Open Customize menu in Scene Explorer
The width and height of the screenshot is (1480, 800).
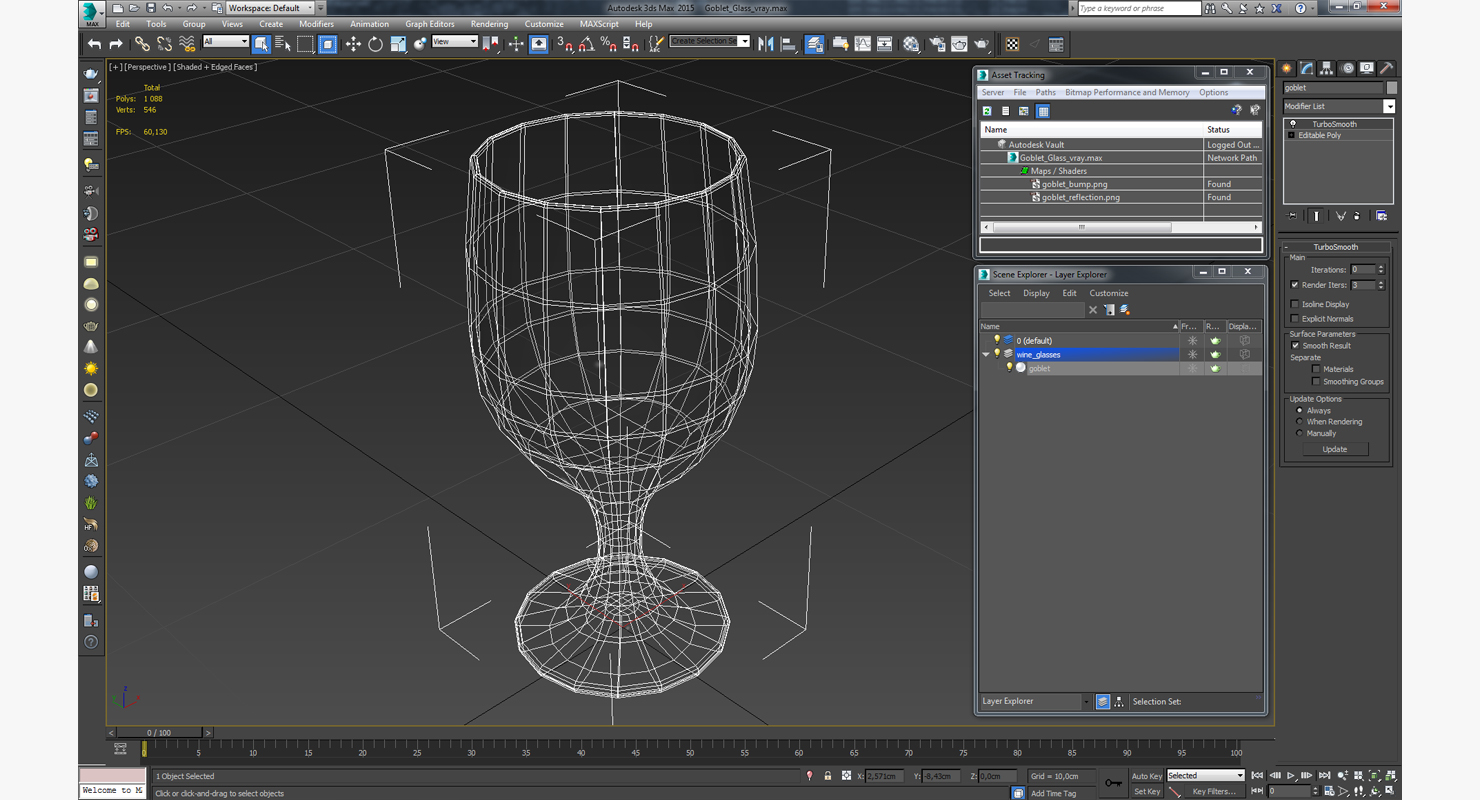coord(1108,294)
